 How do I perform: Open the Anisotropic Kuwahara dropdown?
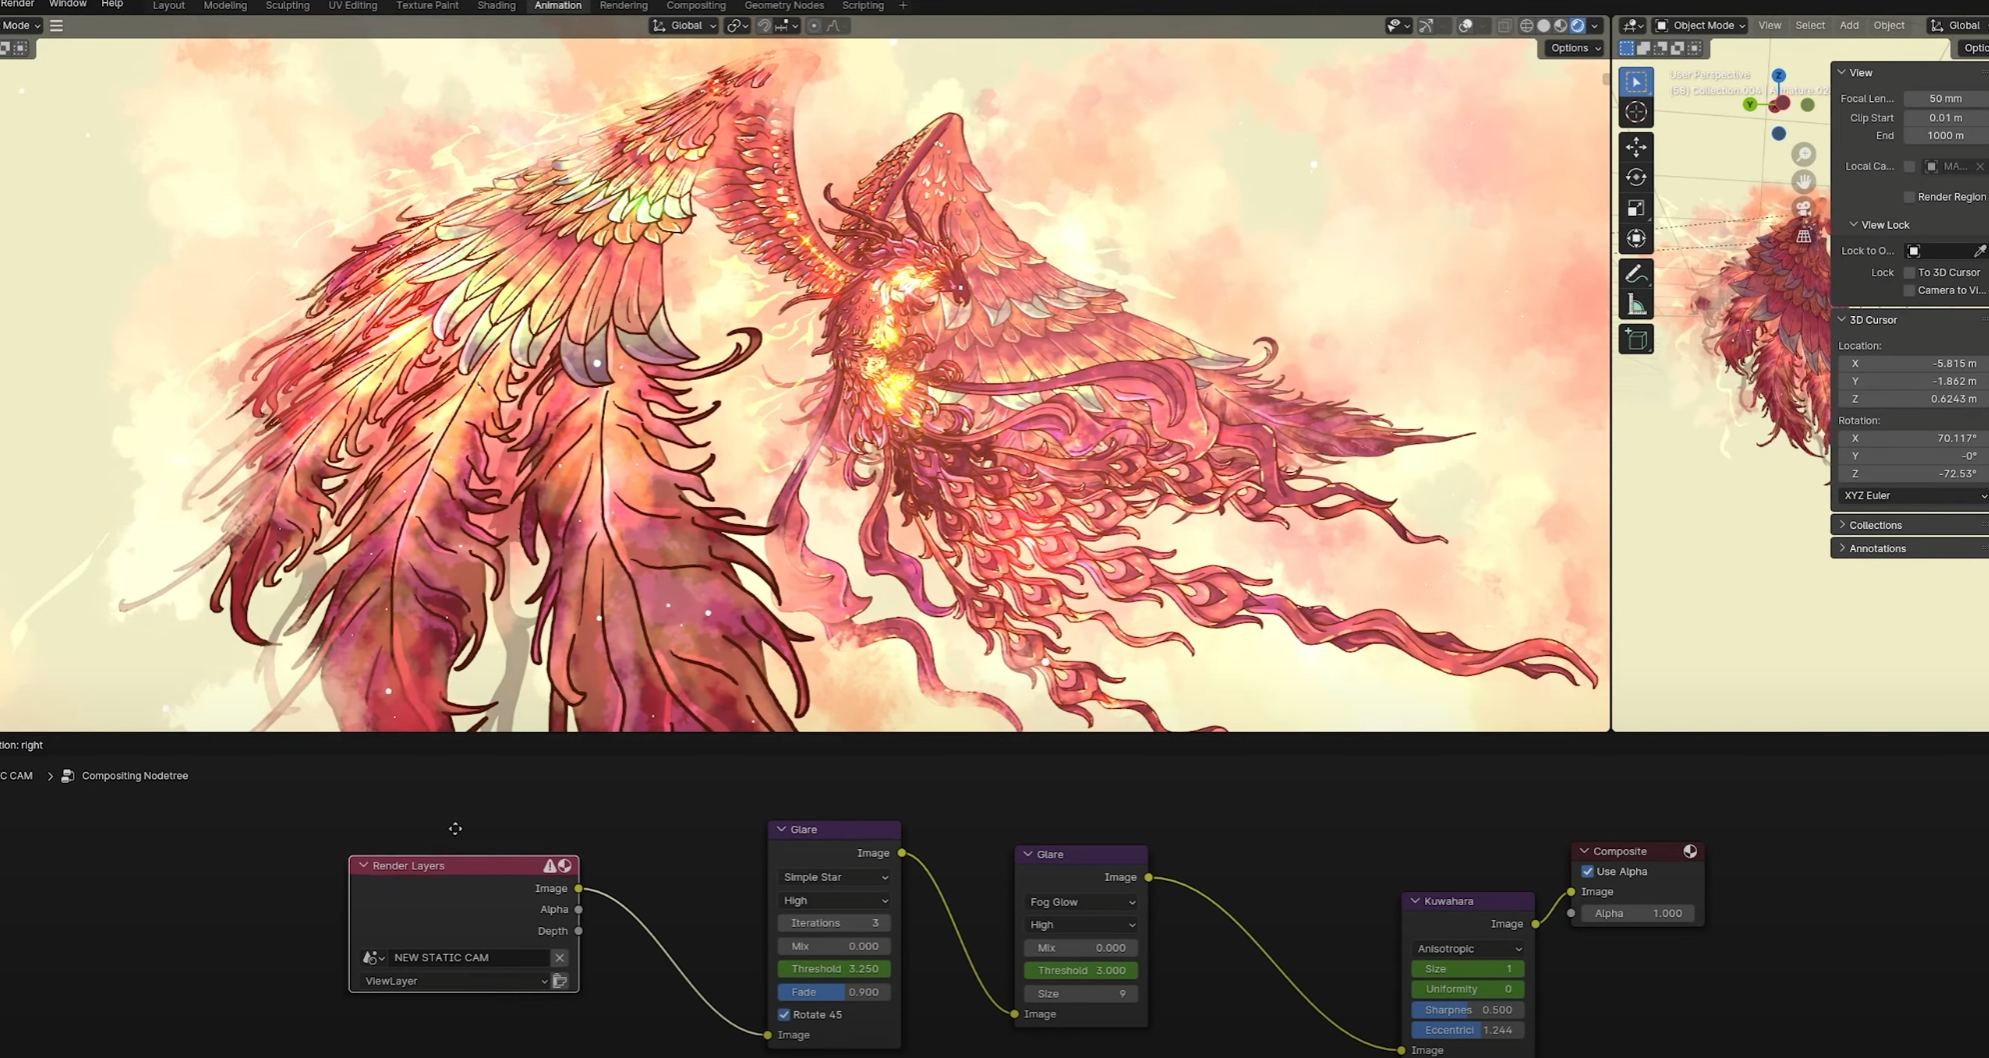pyautogui.click(x=1468, y=949)
